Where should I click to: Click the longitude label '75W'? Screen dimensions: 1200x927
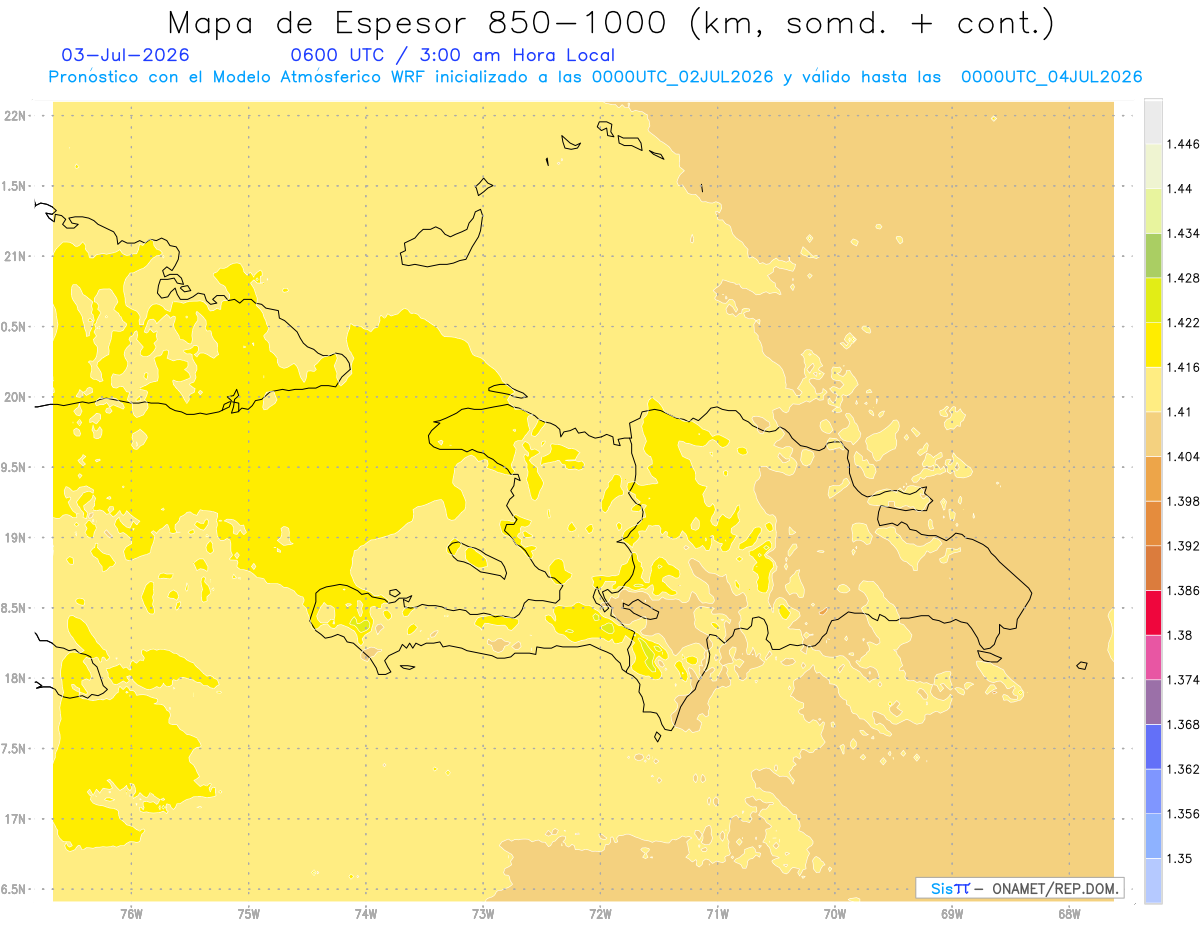click(x=248, y=914)
